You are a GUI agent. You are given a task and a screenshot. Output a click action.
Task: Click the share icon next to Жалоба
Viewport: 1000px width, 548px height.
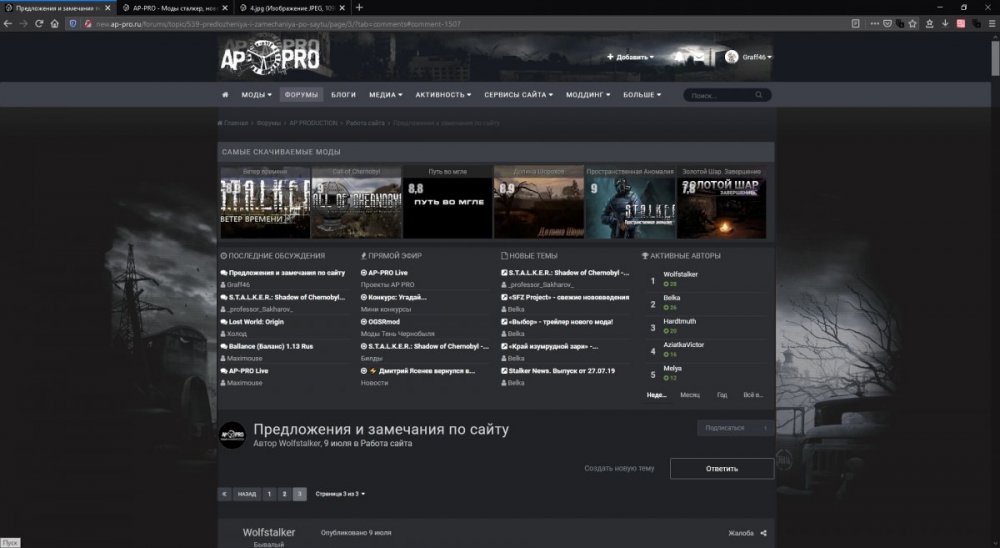[x=764, y=533]
